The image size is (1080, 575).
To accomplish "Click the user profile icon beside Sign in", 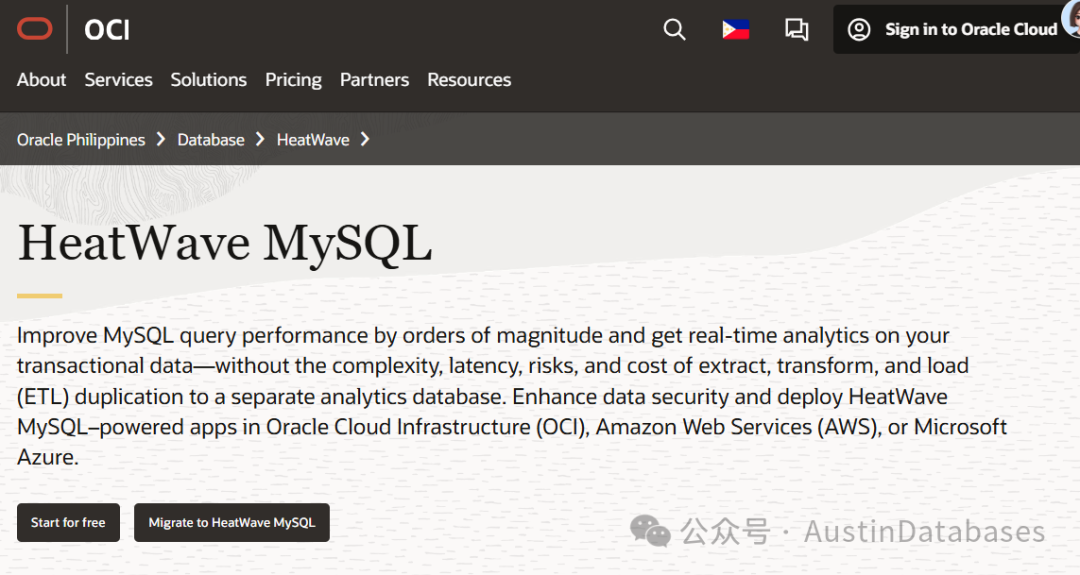I will (x=859, y=30).
